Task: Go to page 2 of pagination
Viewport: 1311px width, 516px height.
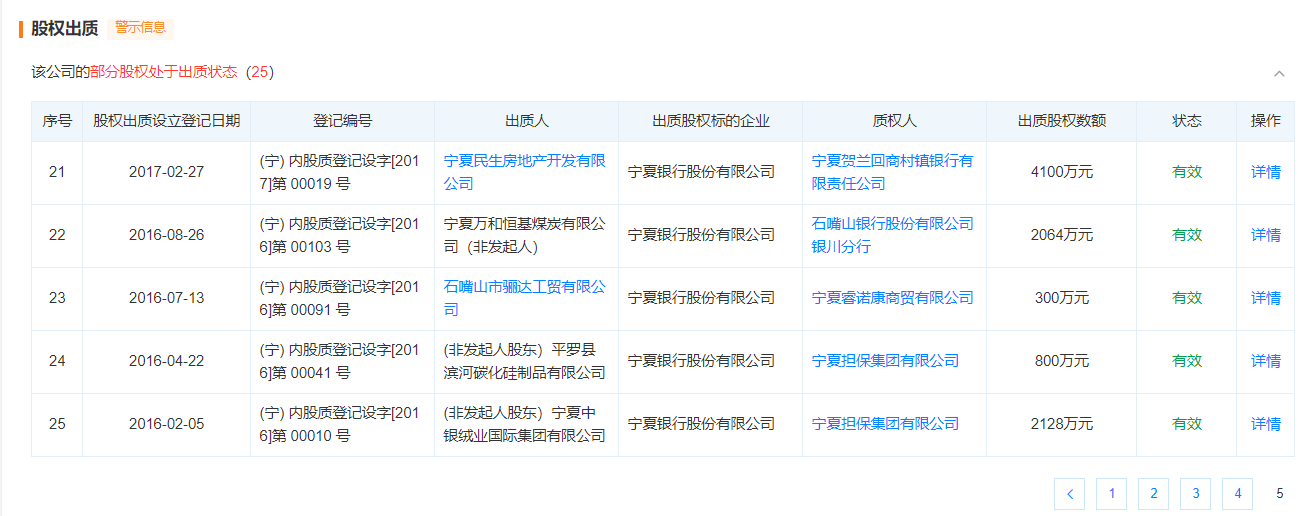Action: point(1153,493)
